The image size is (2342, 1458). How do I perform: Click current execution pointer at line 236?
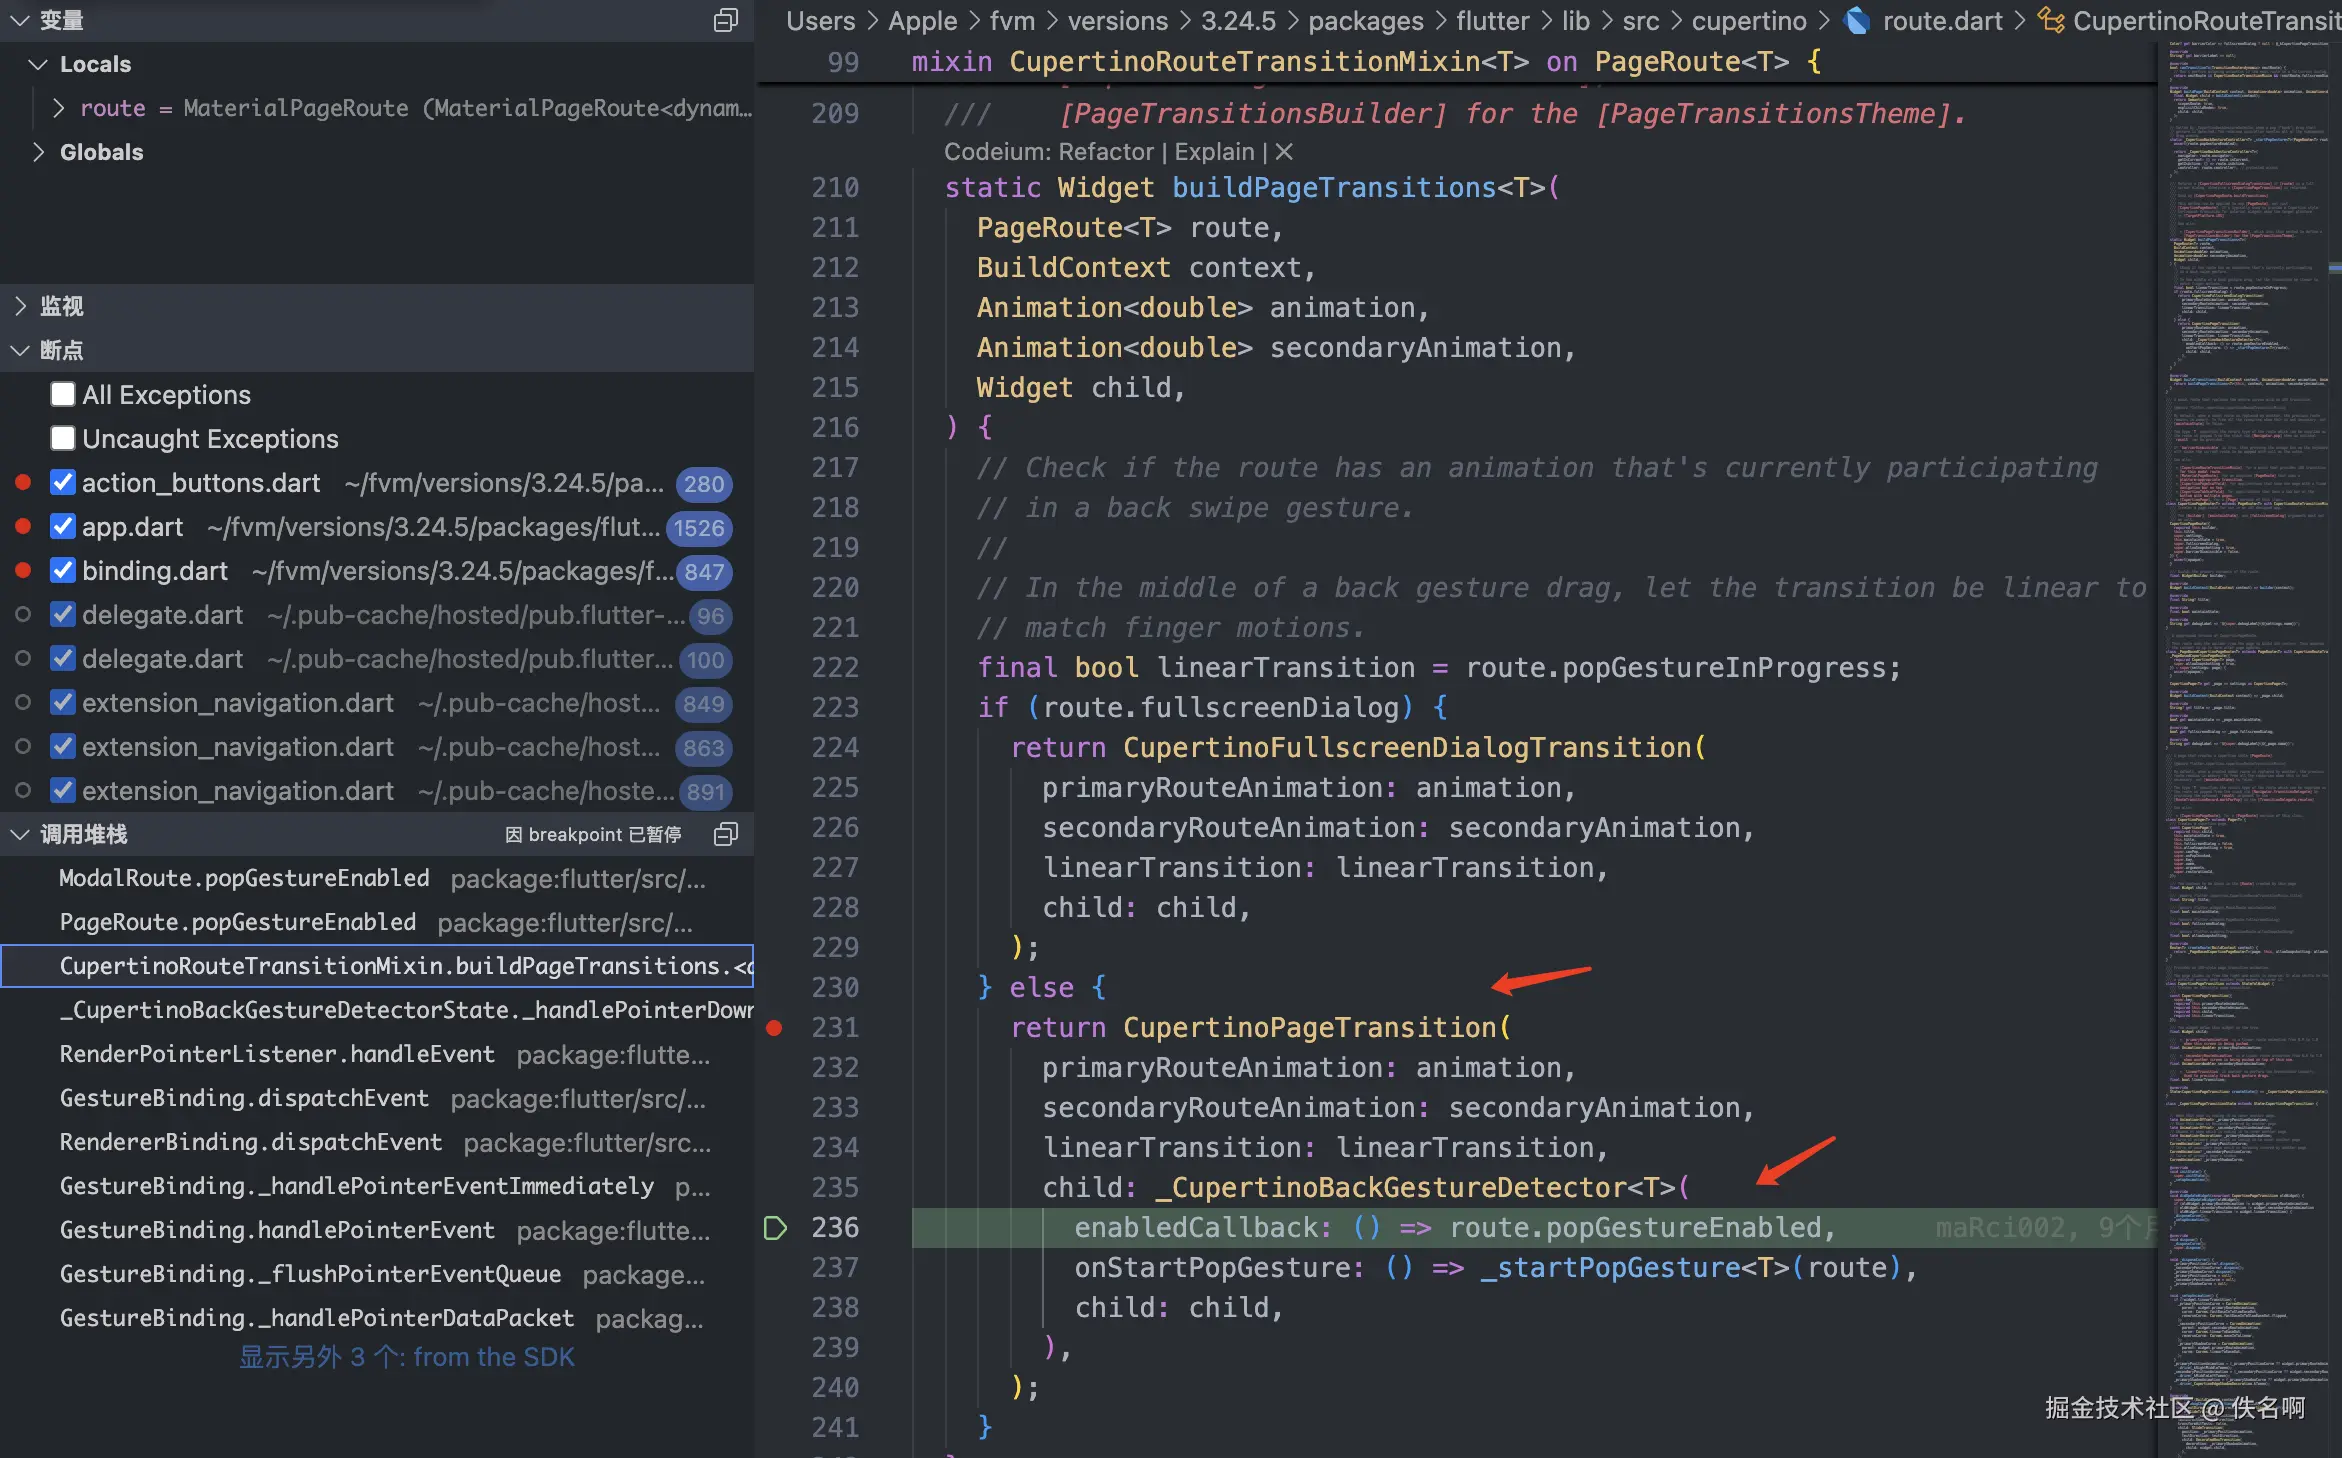click(x=776, y=1227)
